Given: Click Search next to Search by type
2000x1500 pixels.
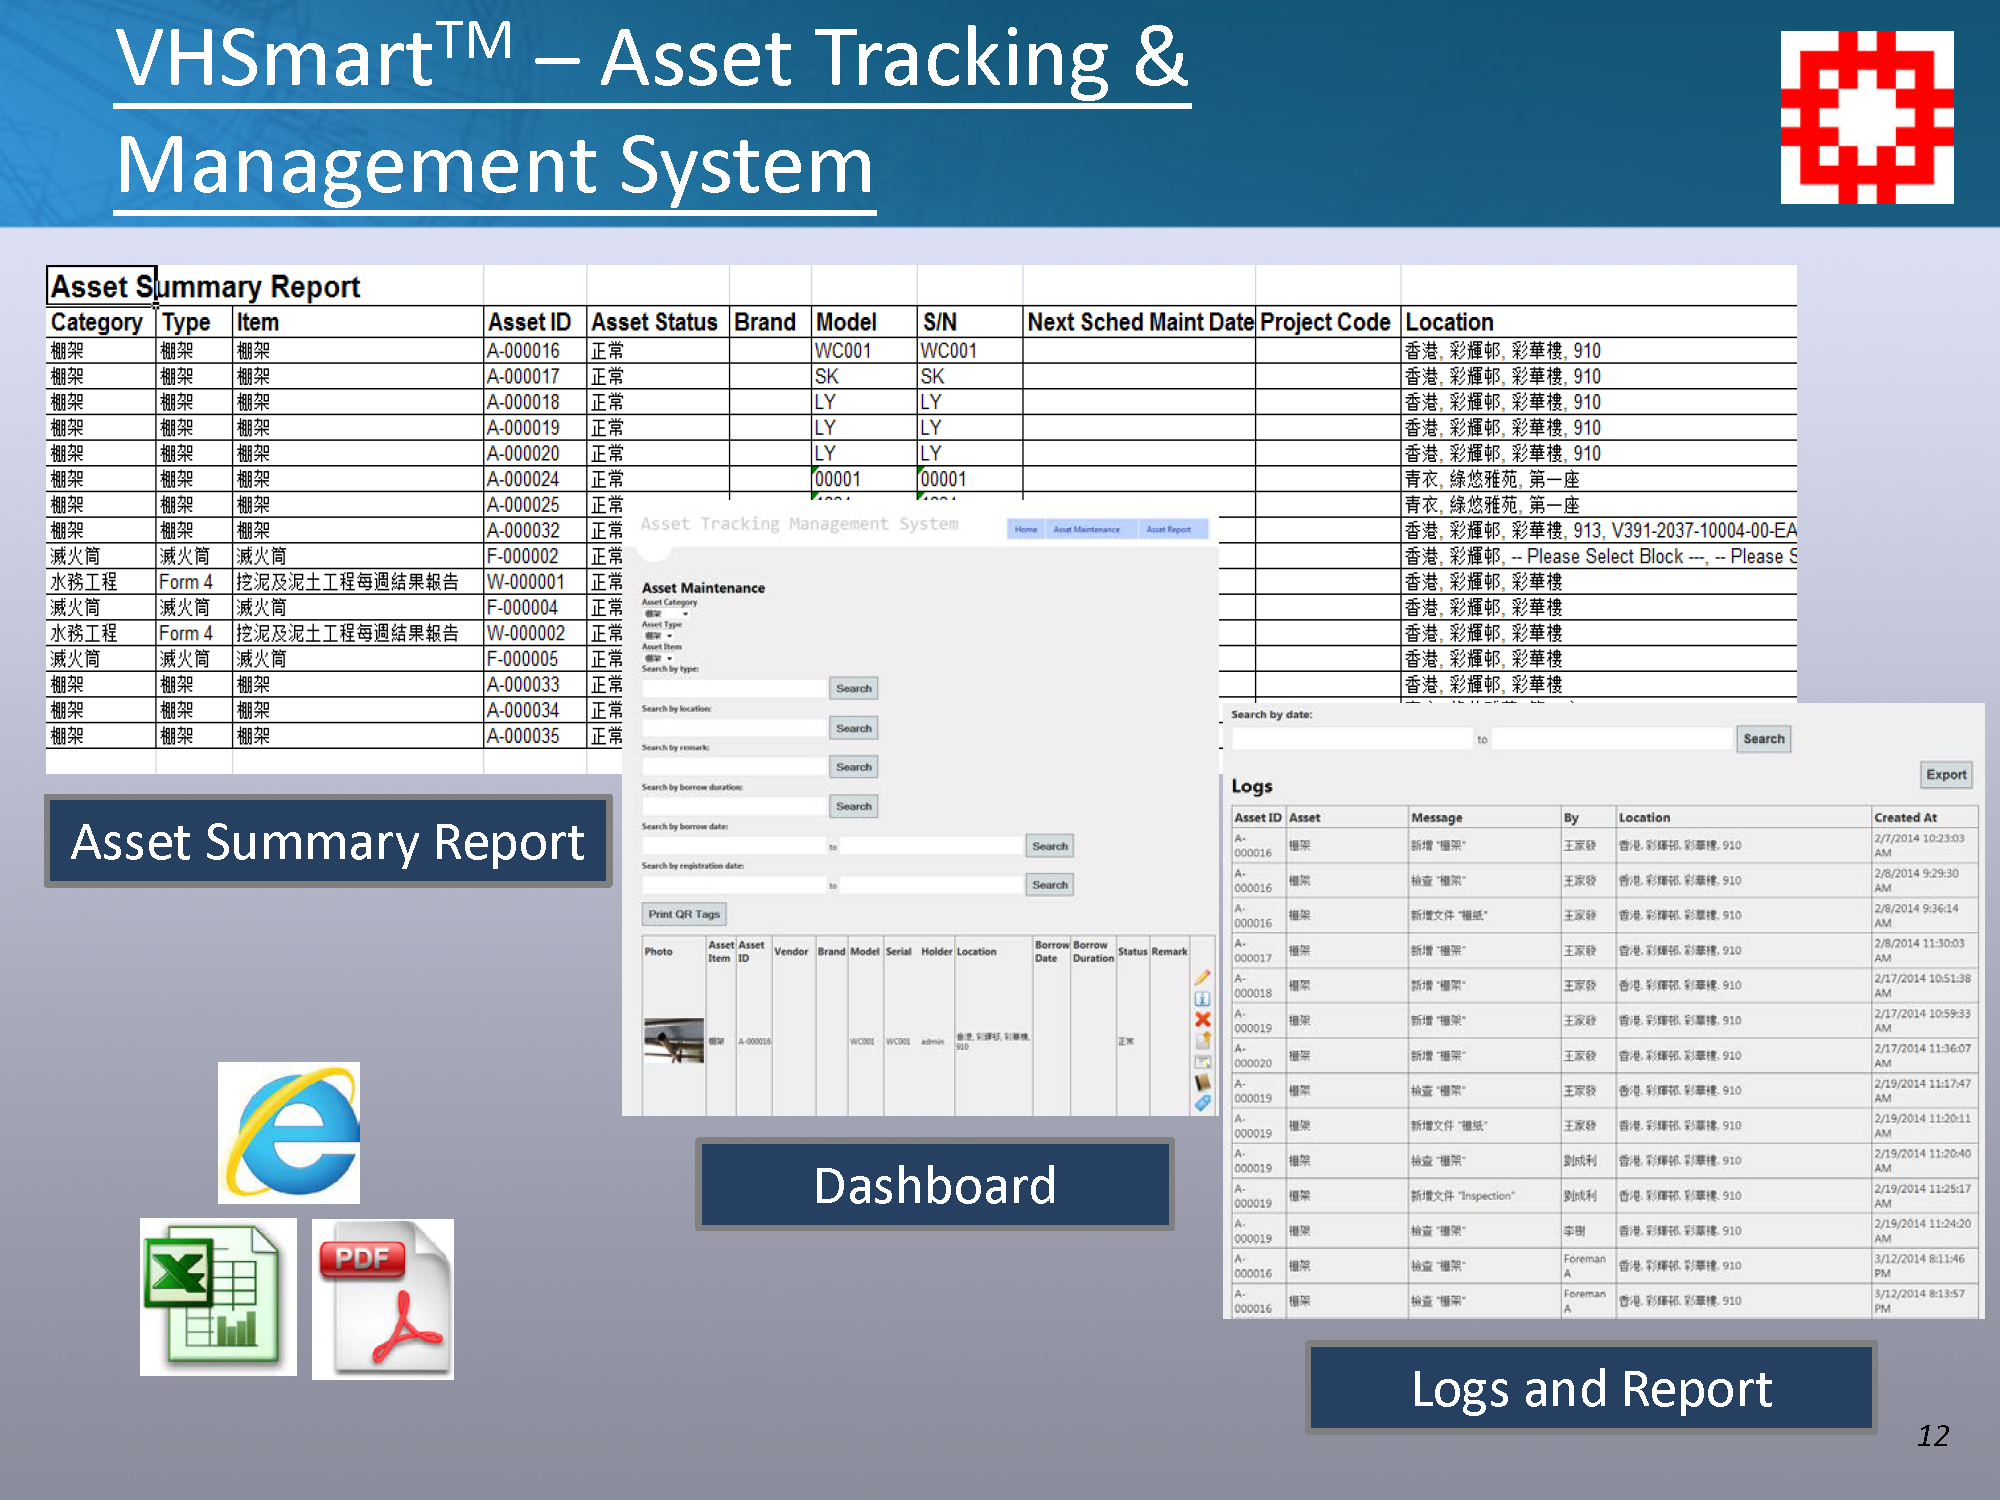Looking at the screenshot, I should pos(854,688).
